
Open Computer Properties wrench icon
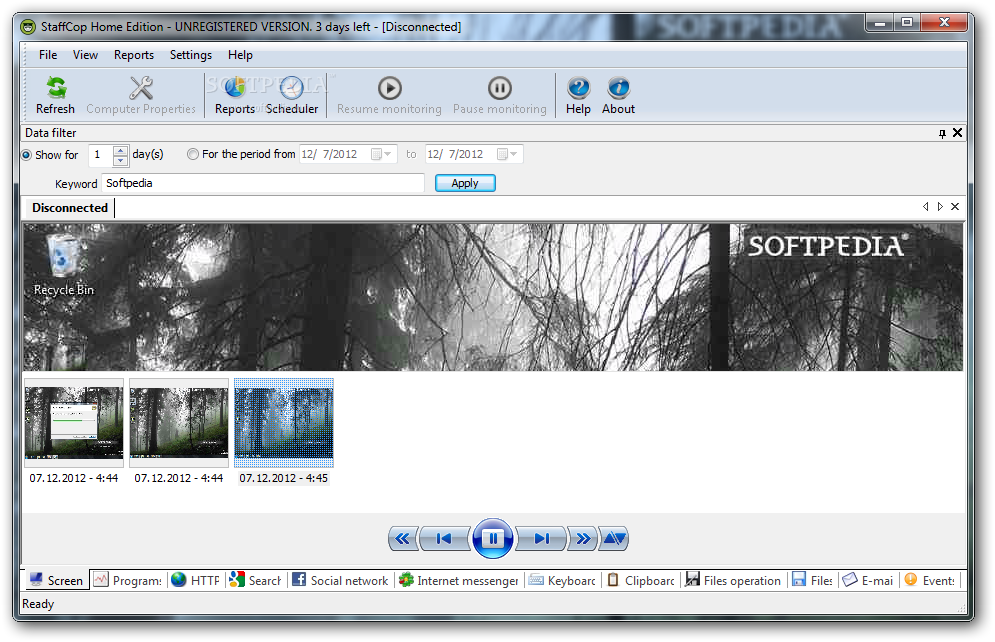(x=140, y=88)
